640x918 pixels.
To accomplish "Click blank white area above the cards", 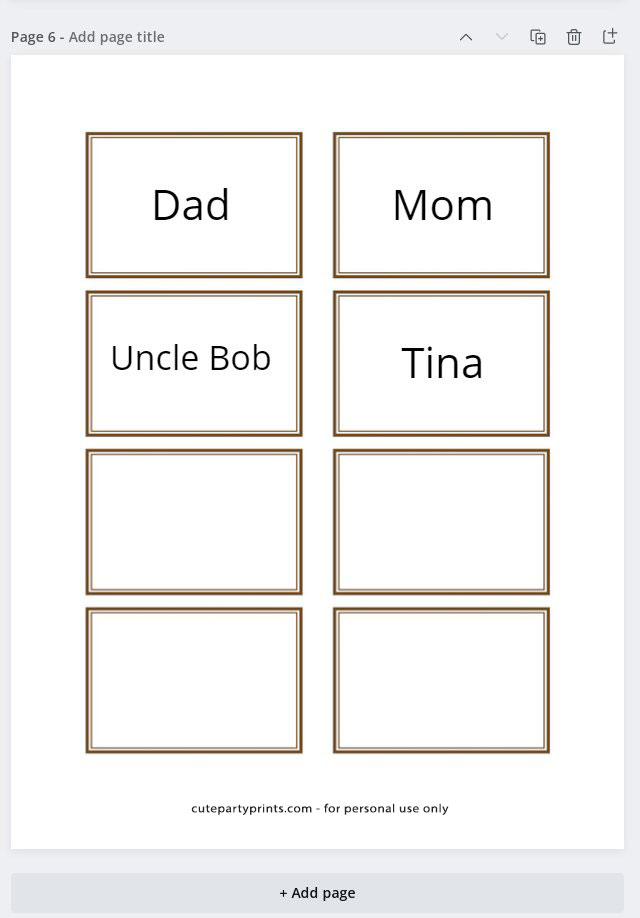I will 317,94.
